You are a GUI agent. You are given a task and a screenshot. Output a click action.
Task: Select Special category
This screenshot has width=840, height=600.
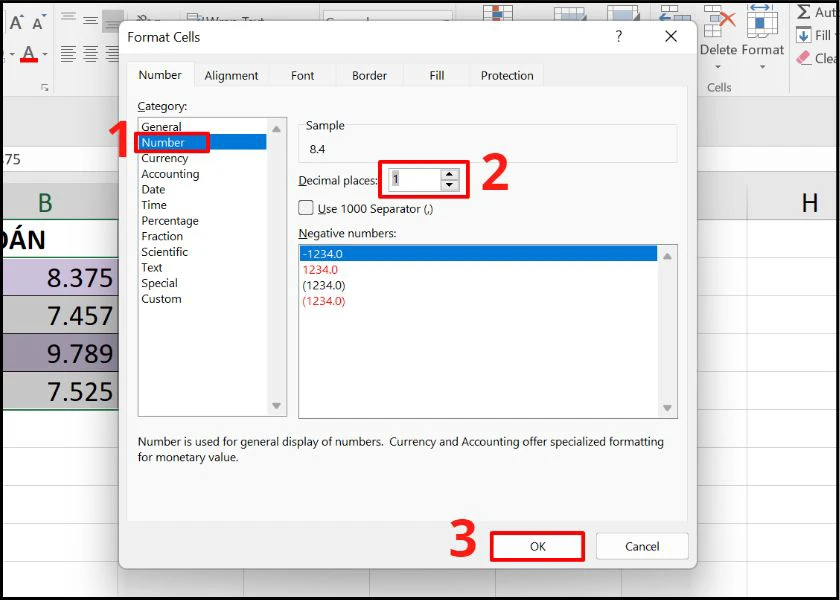(202, 283)
